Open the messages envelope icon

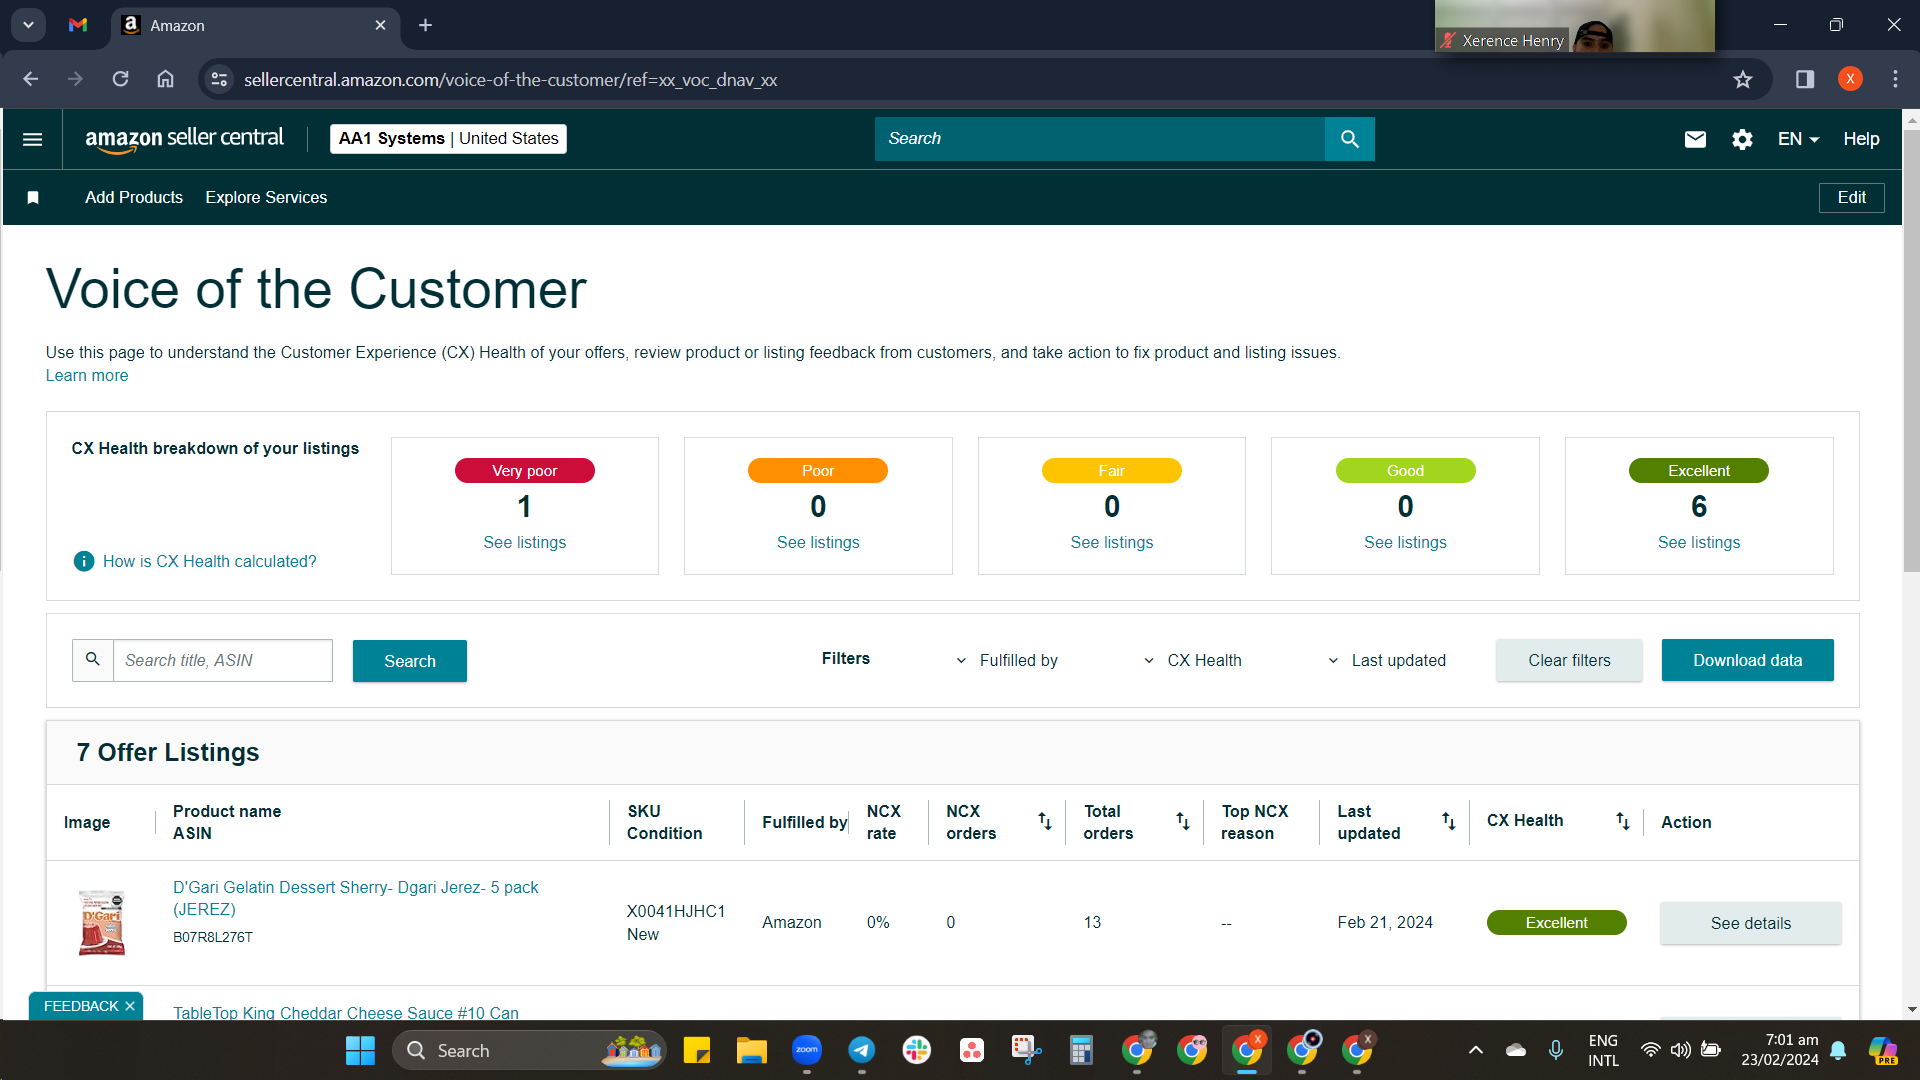[x=1695, y=139]
